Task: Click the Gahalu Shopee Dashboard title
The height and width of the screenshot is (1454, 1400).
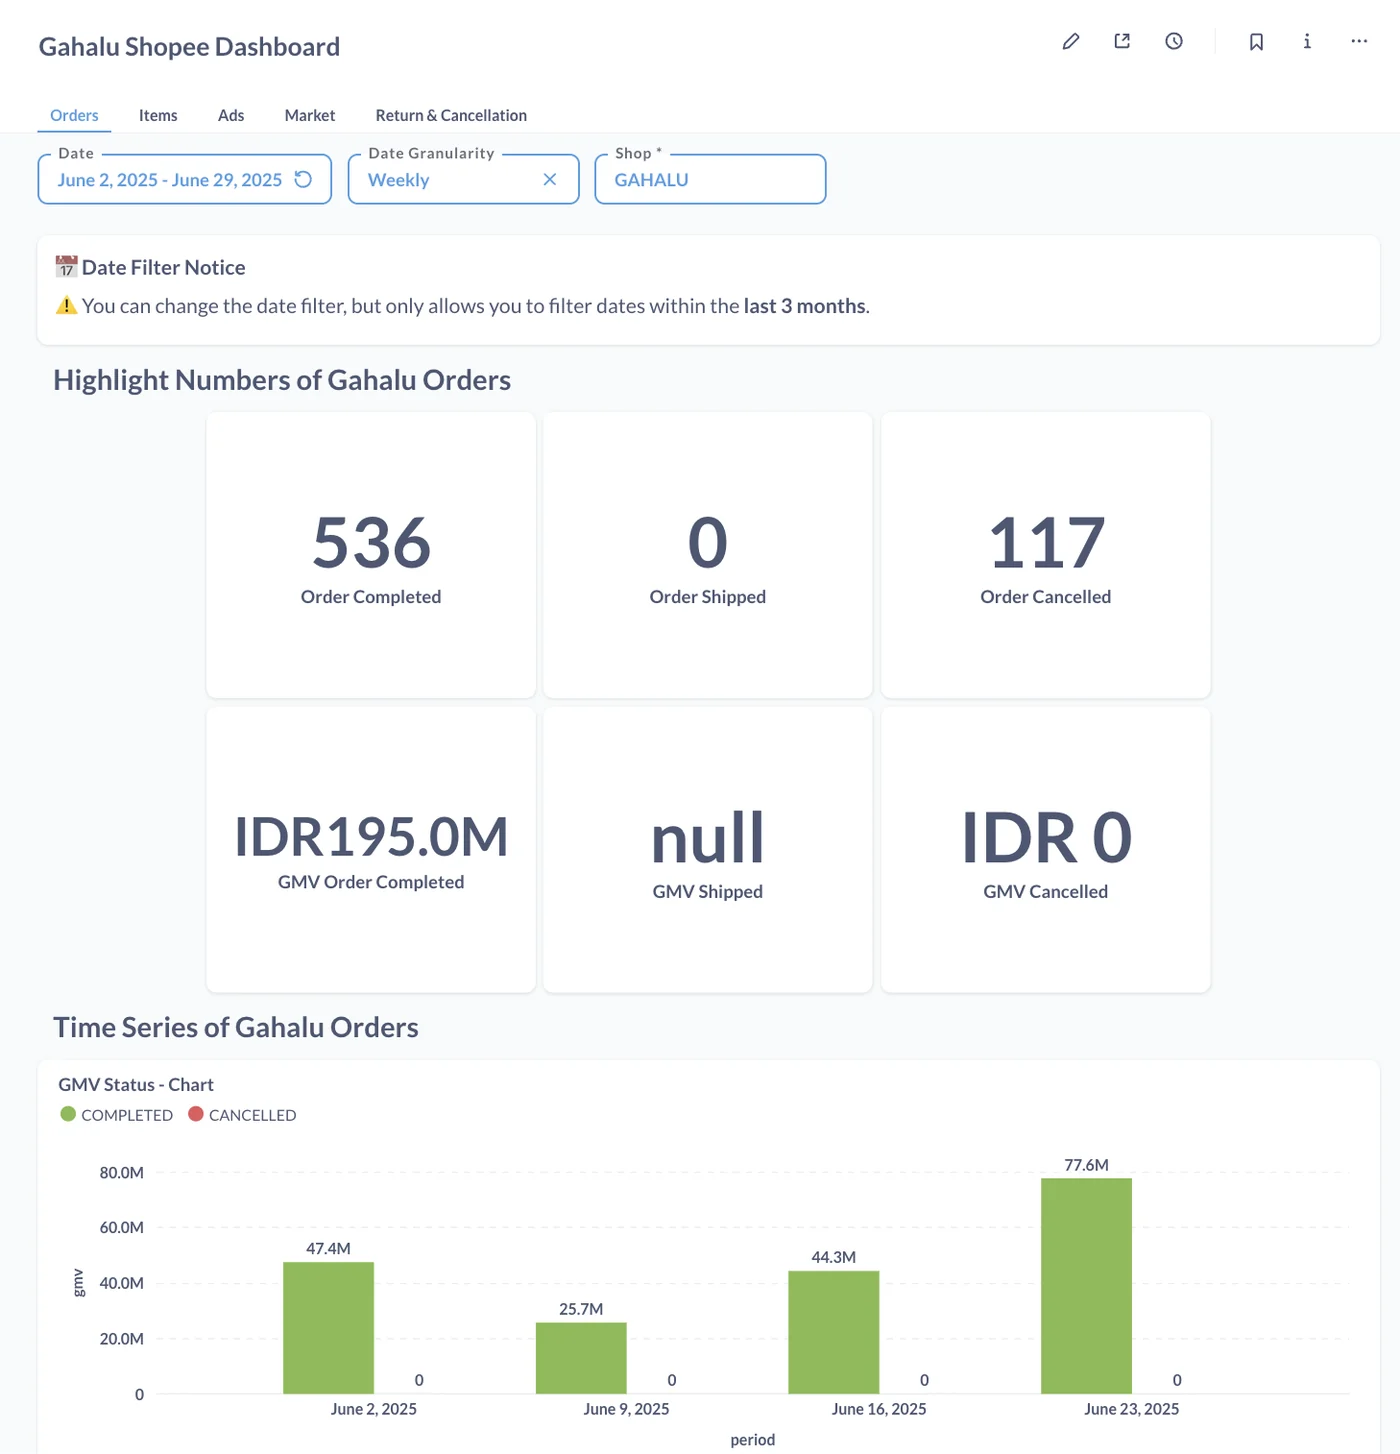Action: click(x=189, y=47)
